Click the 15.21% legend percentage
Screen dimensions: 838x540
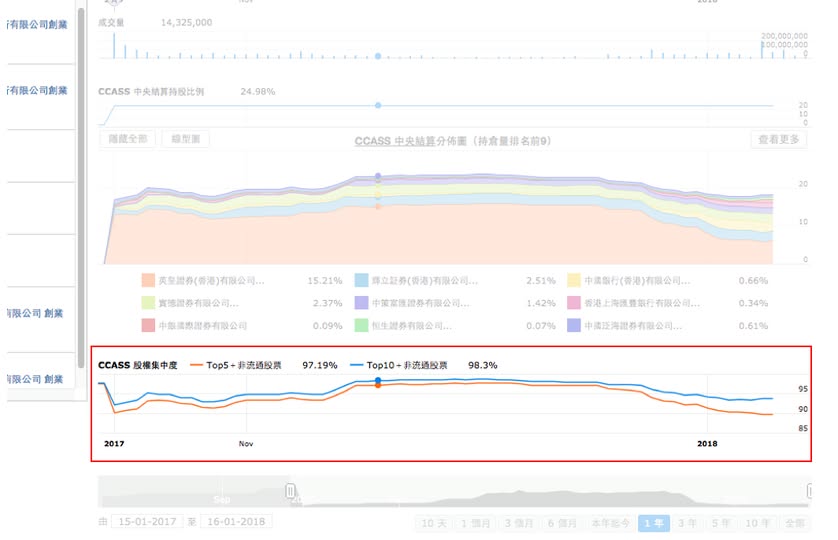point(324,280)
